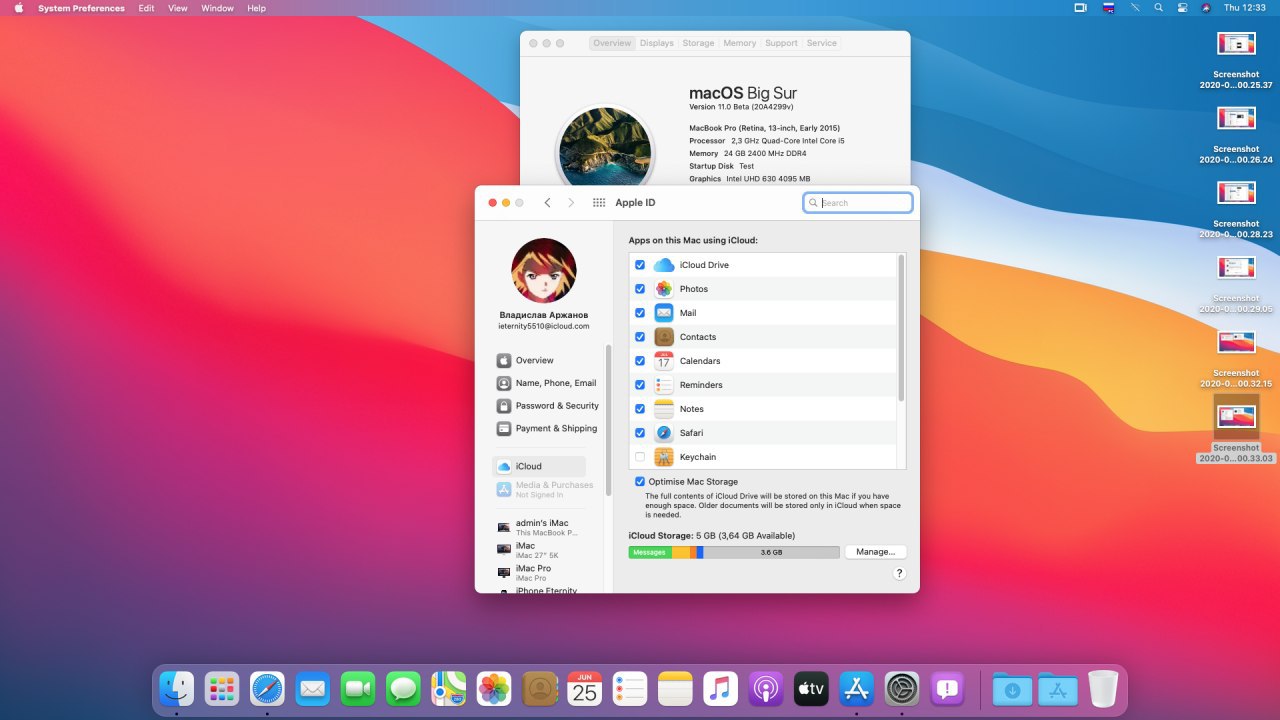Image resolution: width=1280 pixels, height=720 pixels.
Task: Toggle Optimise Mac Storage checkbox
Action: tap(640, 481)
